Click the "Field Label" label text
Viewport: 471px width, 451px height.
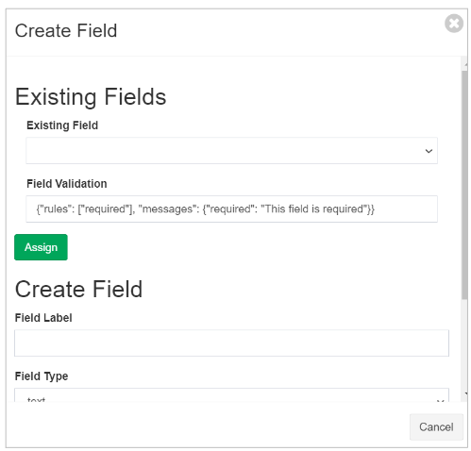(x=43, y=318)
